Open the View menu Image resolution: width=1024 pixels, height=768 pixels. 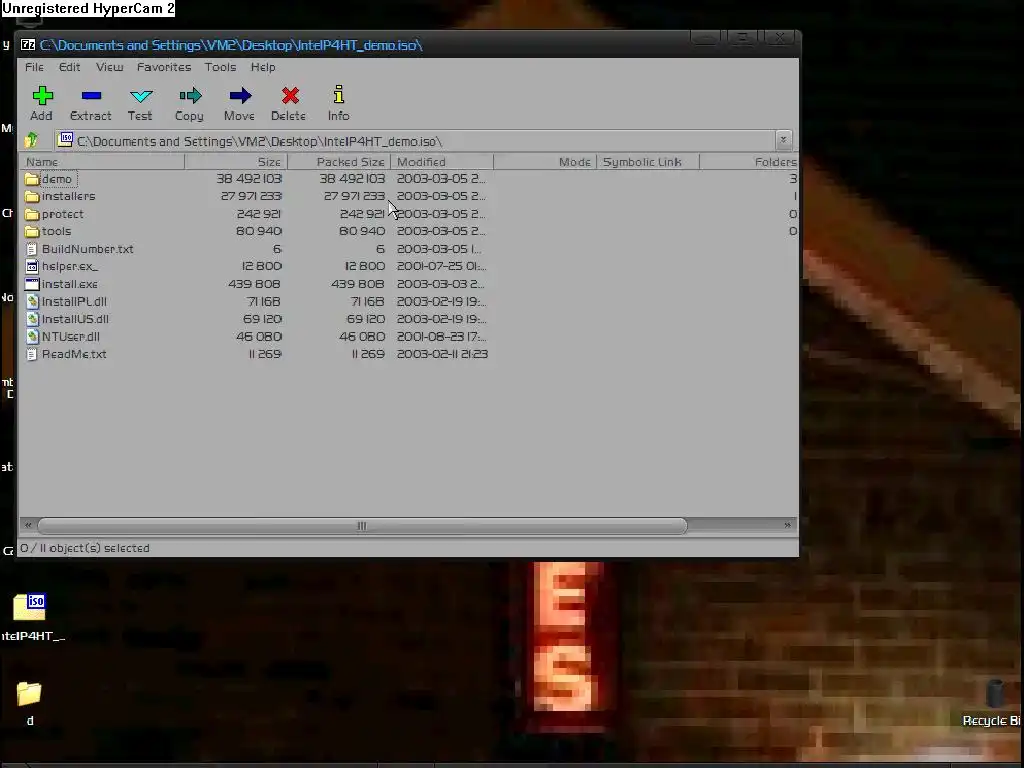[x=109, y=67]
